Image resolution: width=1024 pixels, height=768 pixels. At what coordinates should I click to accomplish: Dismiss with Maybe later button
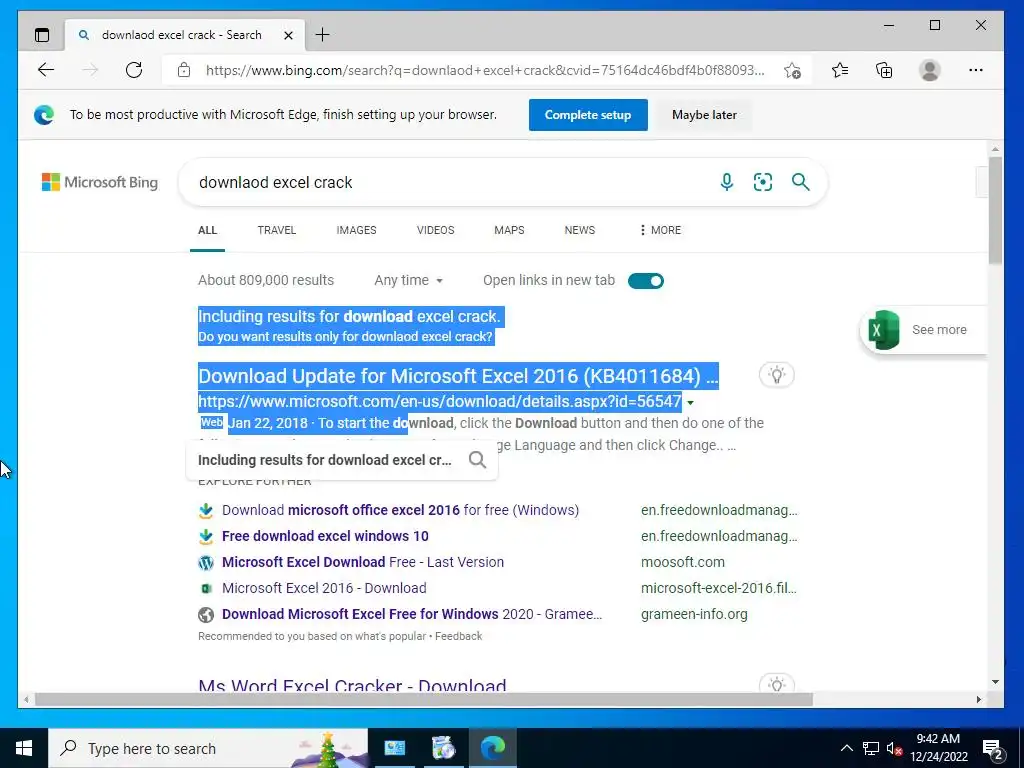[x=704, y=115]
